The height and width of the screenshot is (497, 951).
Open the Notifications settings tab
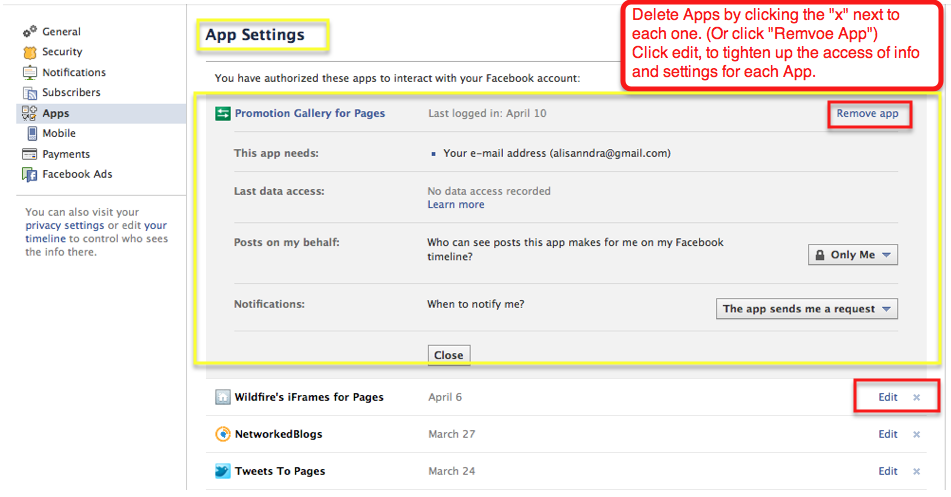[73, 73]
